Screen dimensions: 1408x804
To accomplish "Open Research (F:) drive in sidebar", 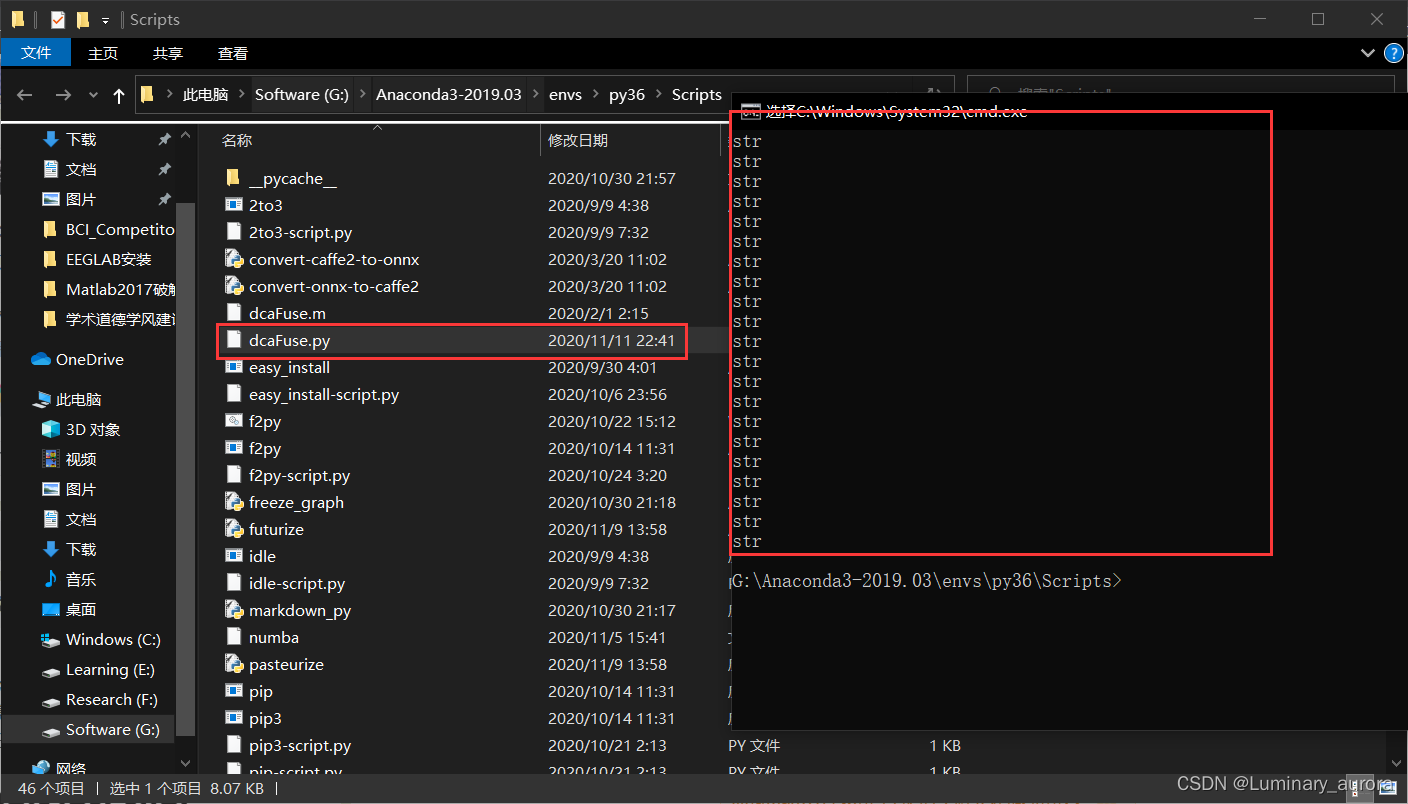I will [x=111, y=700].
